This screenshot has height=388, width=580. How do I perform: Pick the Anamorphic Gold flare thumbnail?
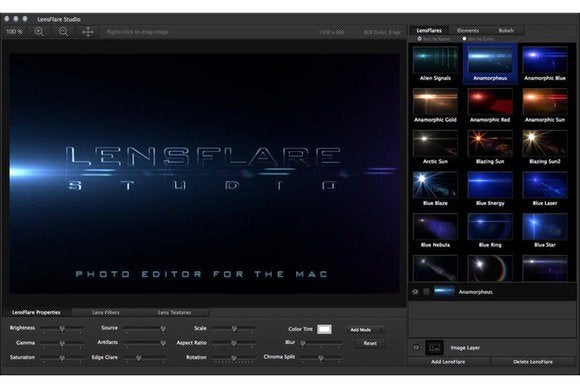435,105
